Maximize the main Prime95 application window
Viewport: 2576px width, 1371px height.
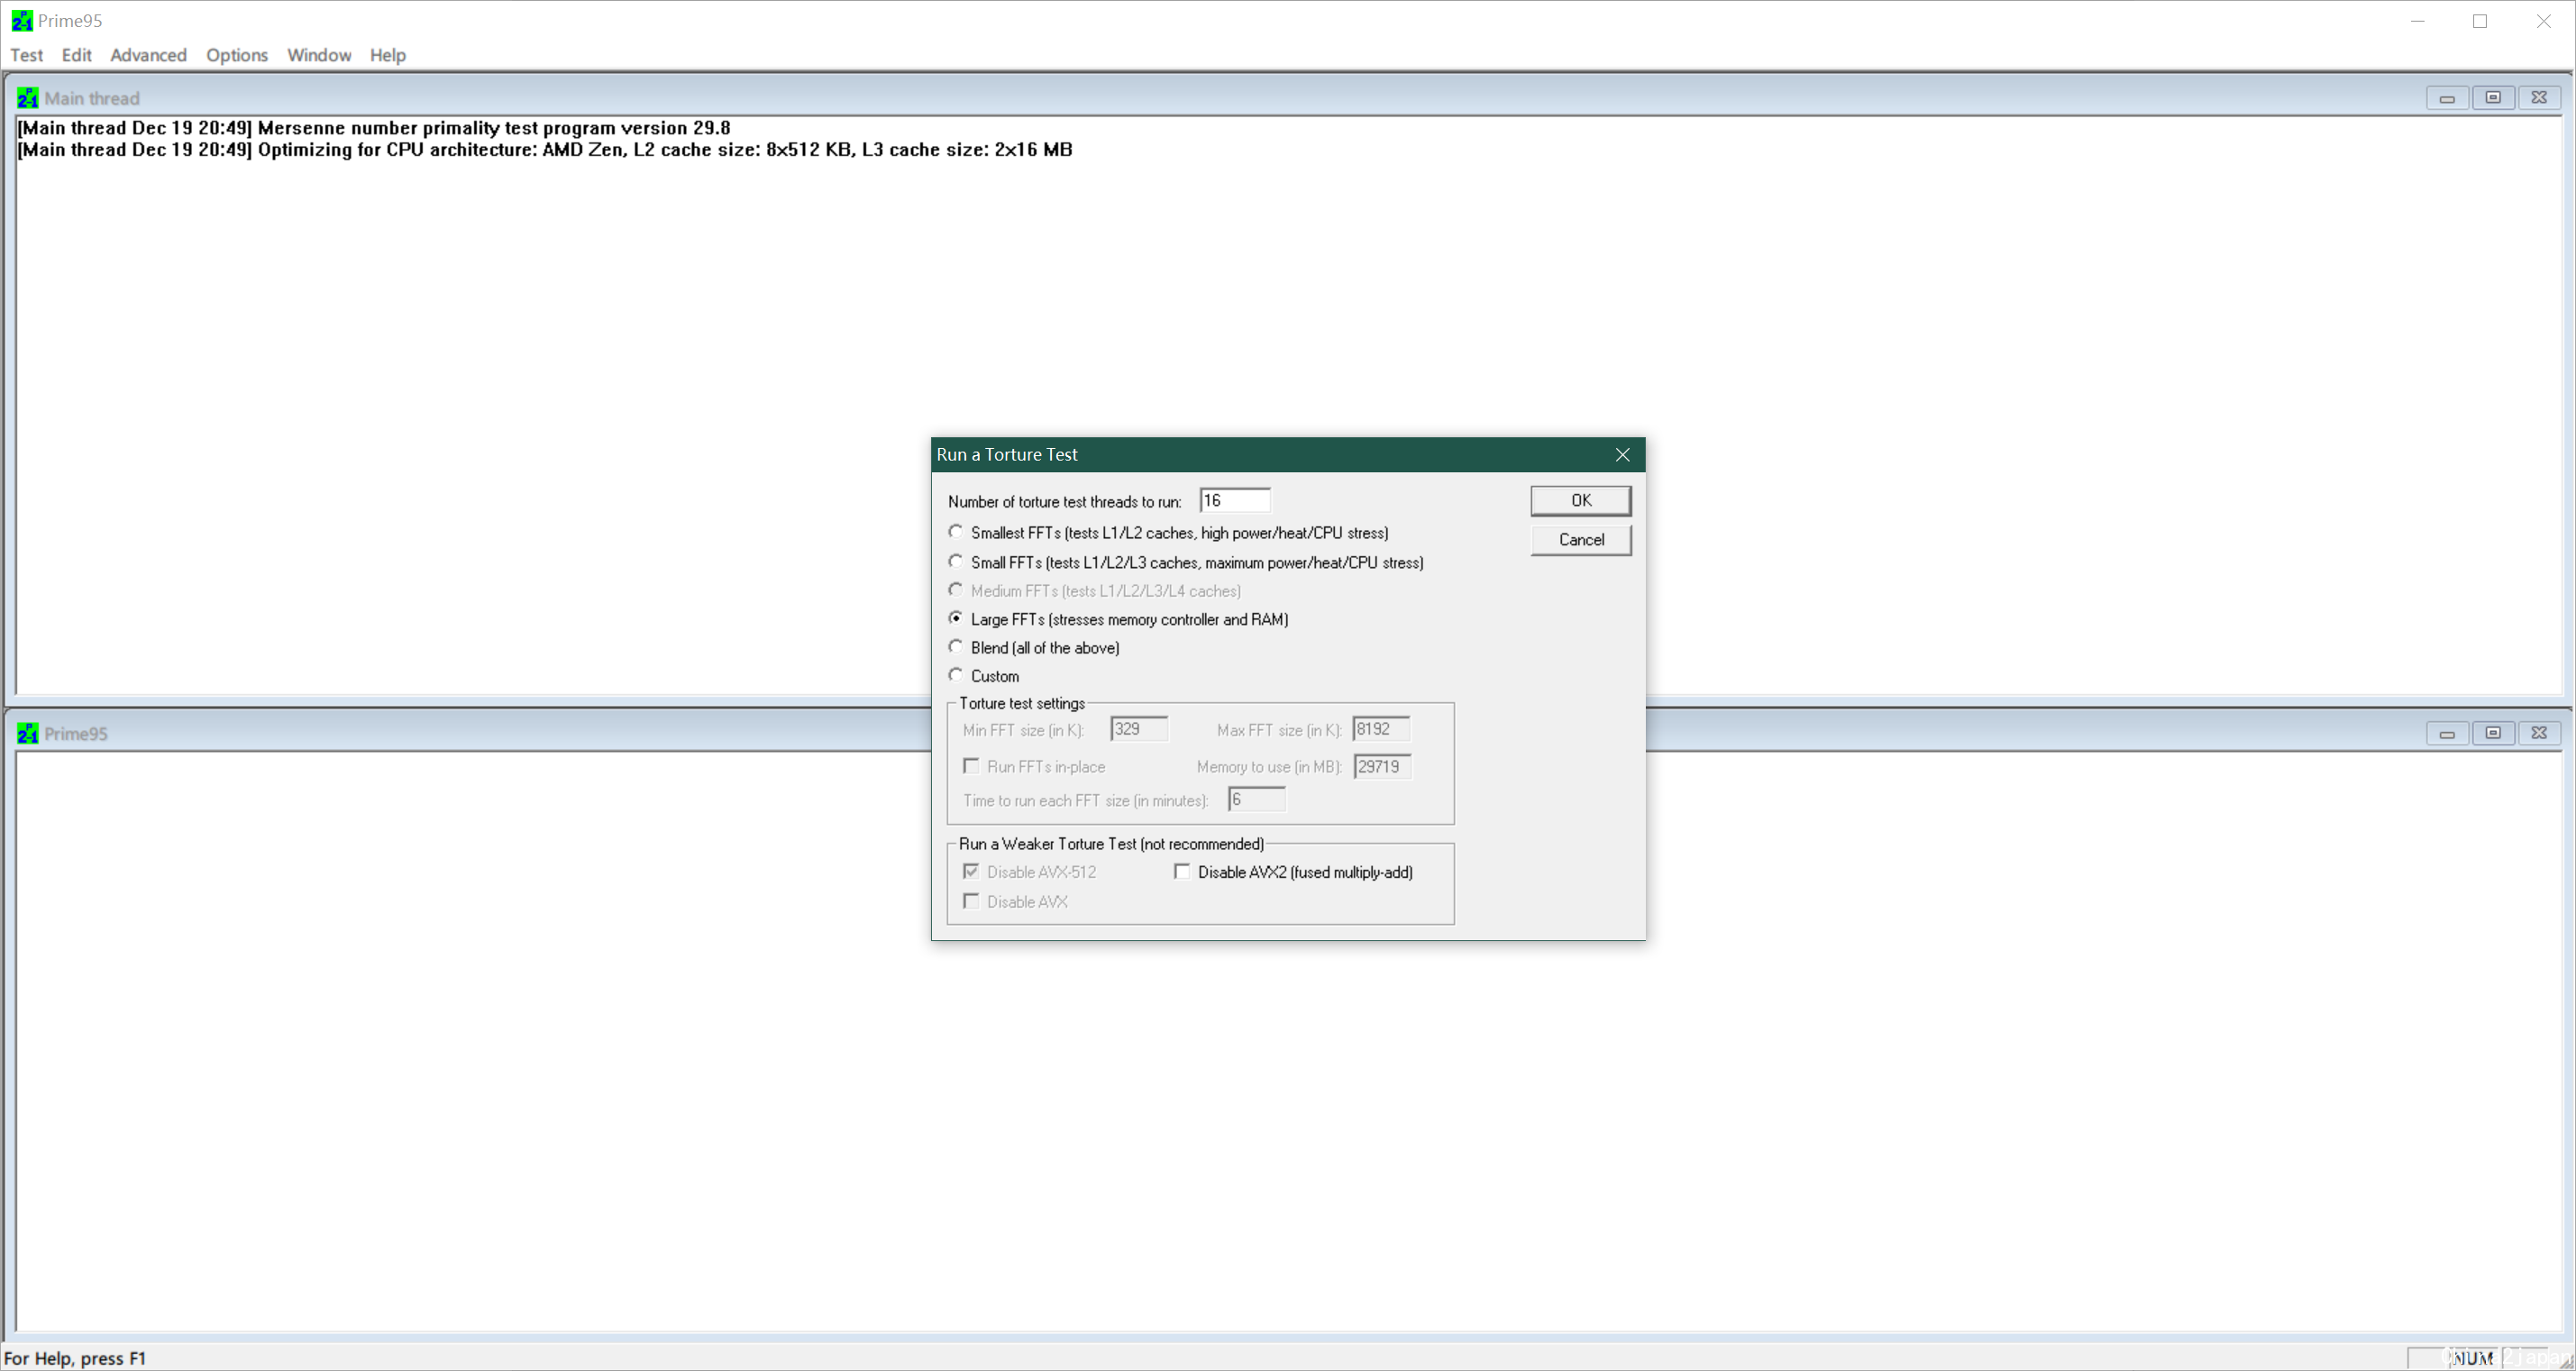click(2480, 21)
